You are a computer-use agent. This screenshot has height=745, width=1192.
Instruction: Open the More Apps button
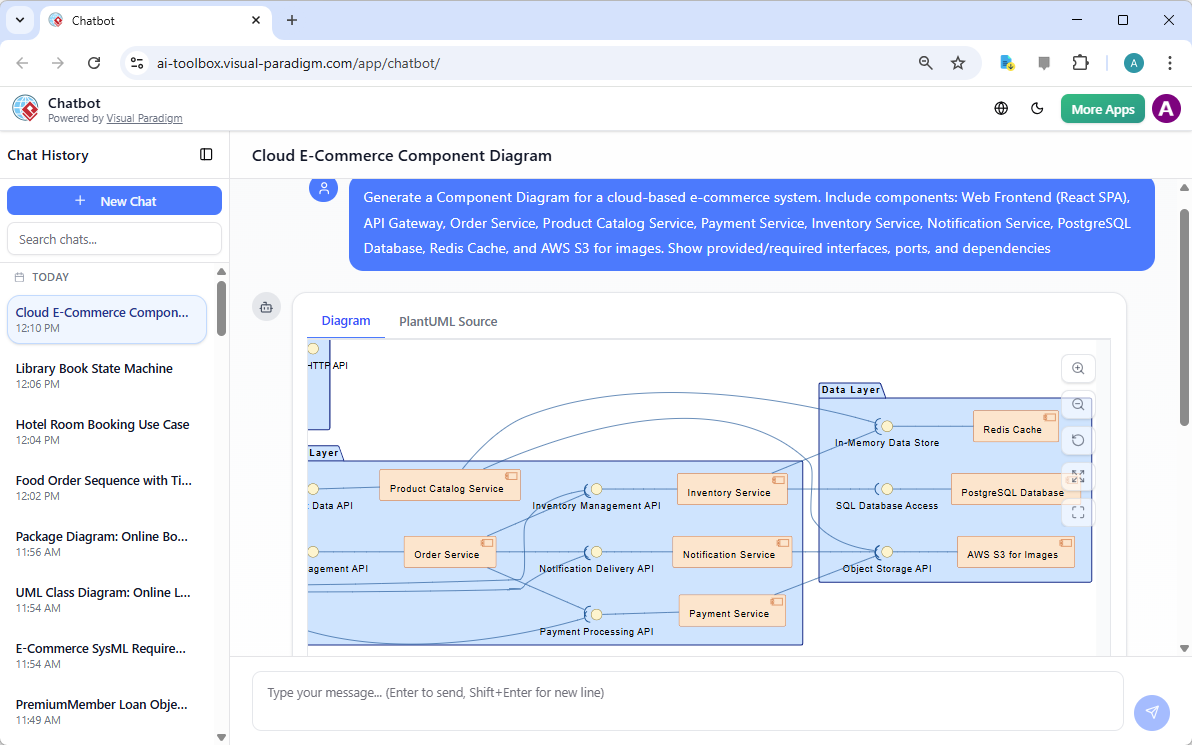coord(1102,109)
